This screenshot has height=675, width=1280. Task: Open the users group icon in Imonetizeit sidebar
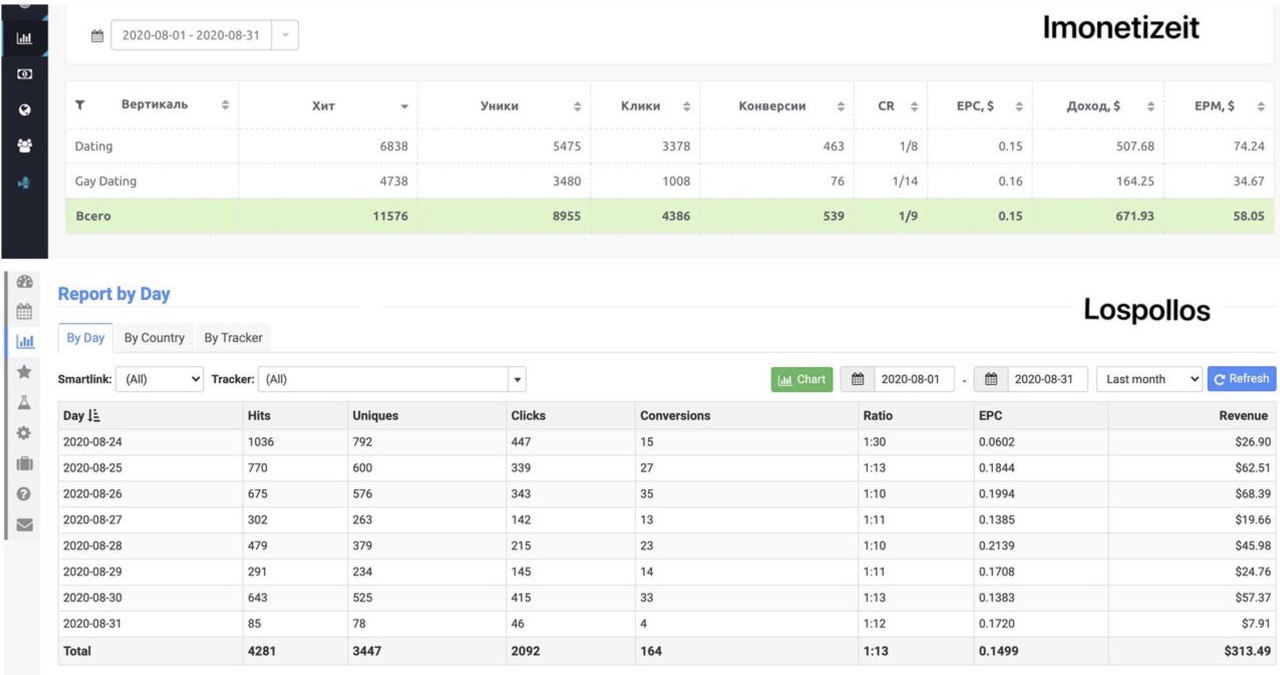[24, 146]
